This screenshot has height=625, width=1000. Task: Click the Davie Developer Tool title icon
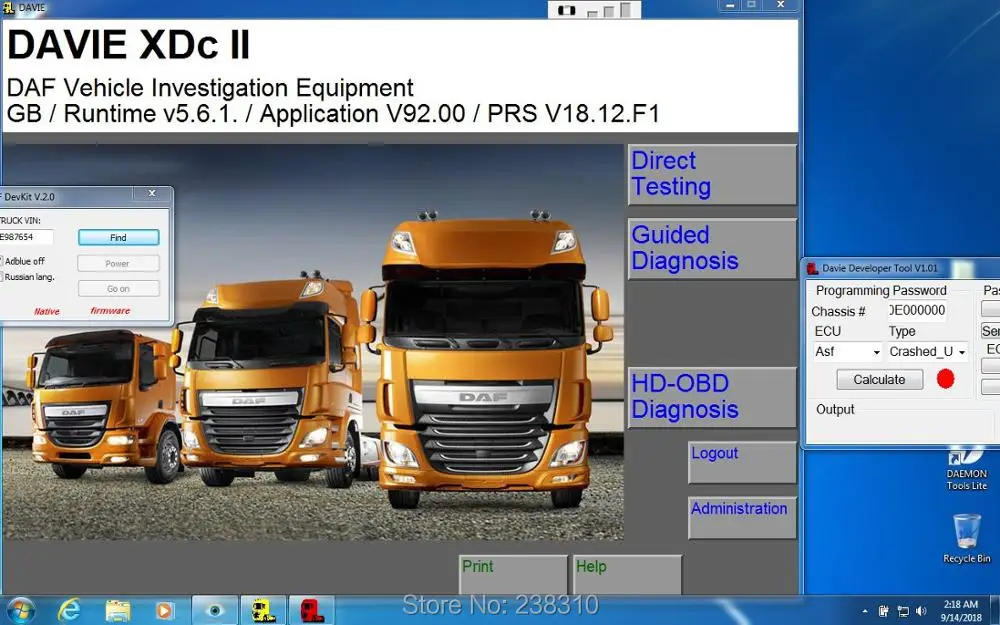tap(812, 268)
